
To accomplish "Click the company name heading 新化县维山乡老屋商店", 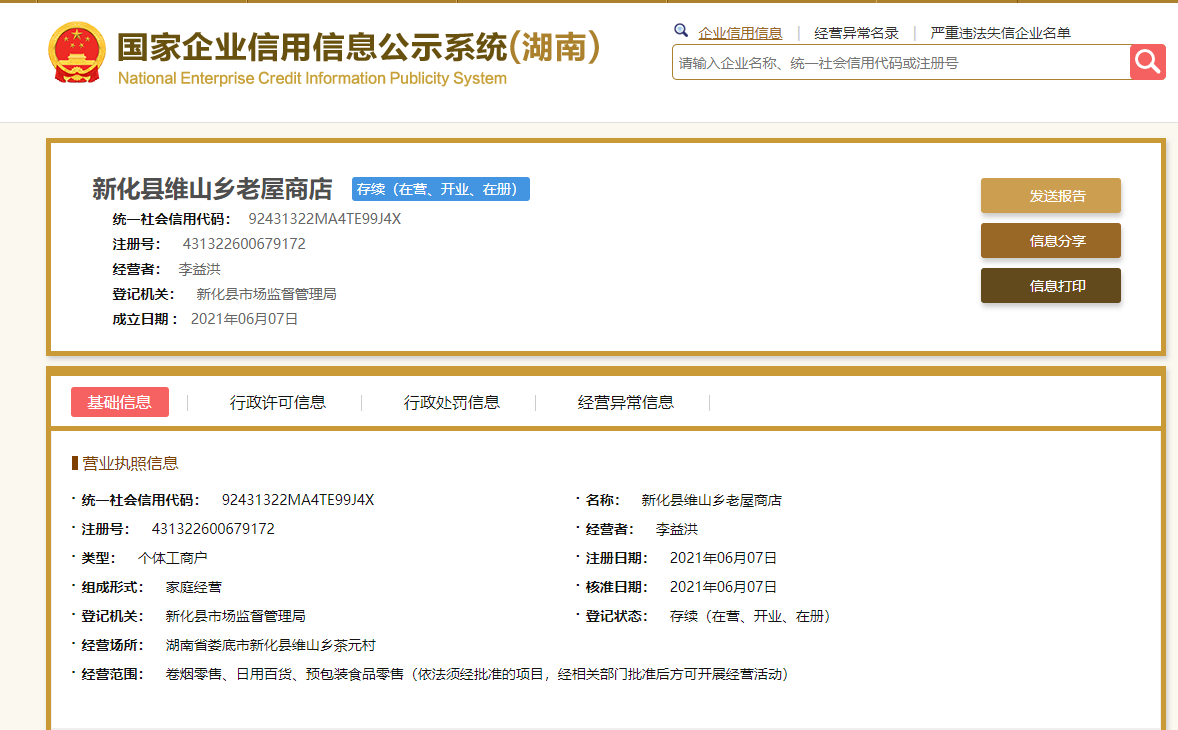I will tap(212, 189).
